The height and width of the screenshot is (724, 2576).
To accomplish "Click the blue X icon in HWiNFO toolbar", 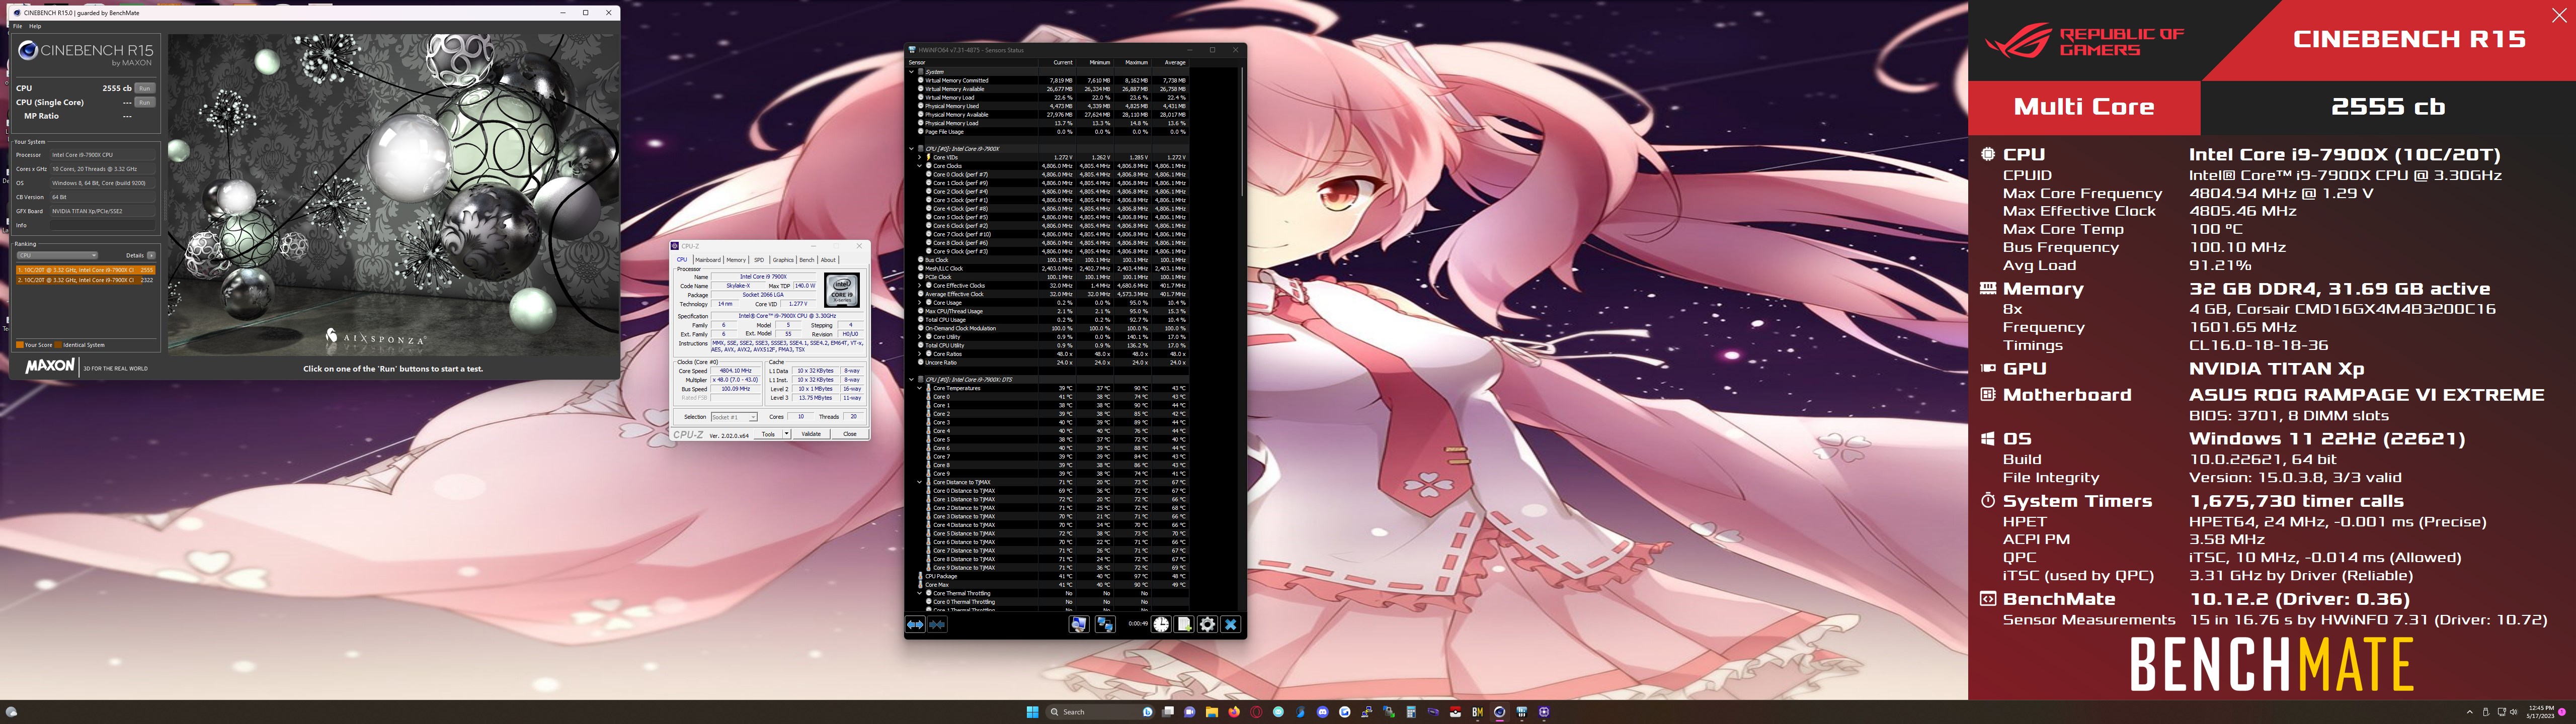I will 1231,624.
